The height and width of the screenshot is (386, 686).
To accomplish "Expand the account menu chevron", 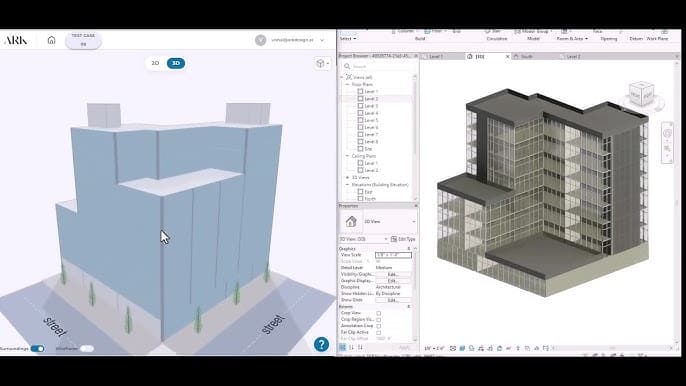I will tap(322, 40).
